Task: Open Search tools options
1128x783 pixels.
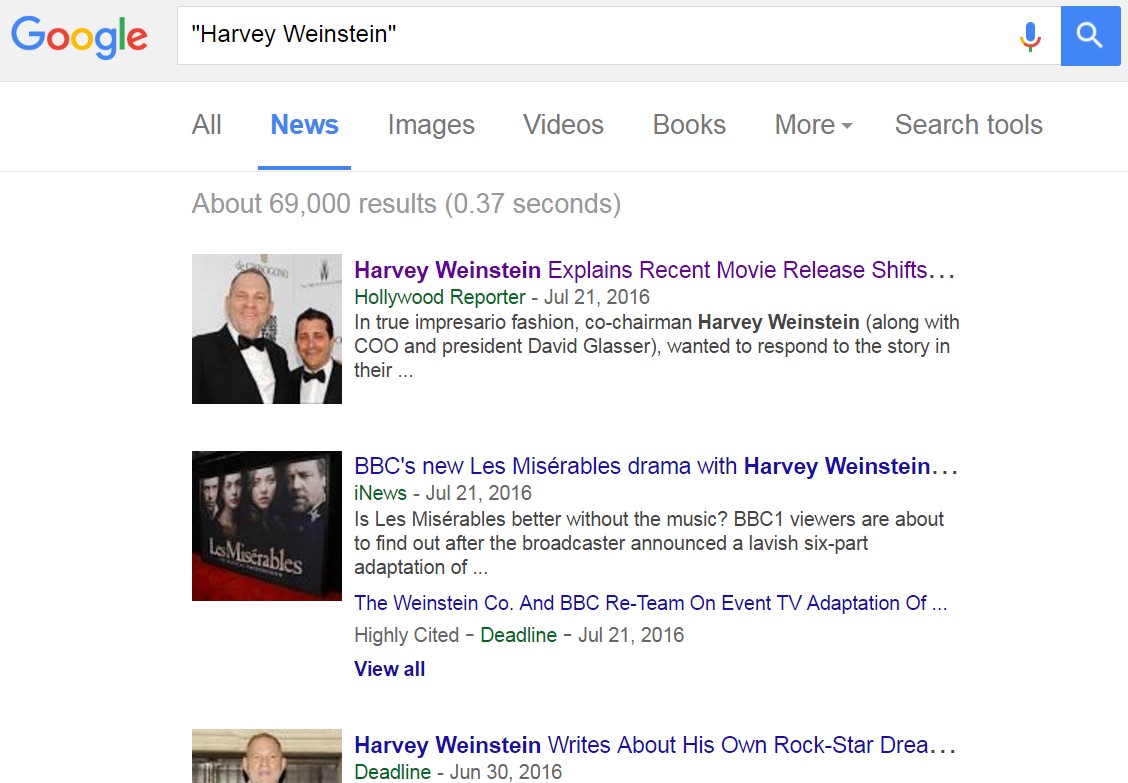Action: point(968,125)
